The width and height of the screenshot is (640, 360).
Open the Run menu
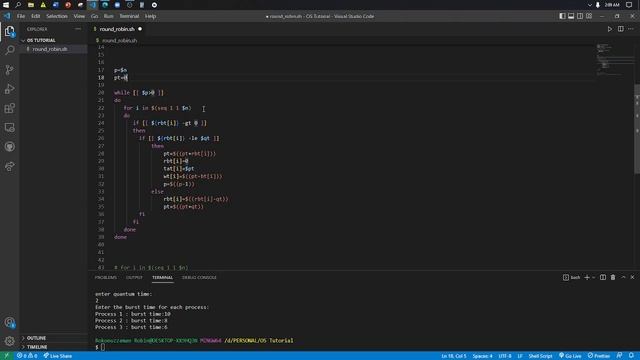[109, 16]
